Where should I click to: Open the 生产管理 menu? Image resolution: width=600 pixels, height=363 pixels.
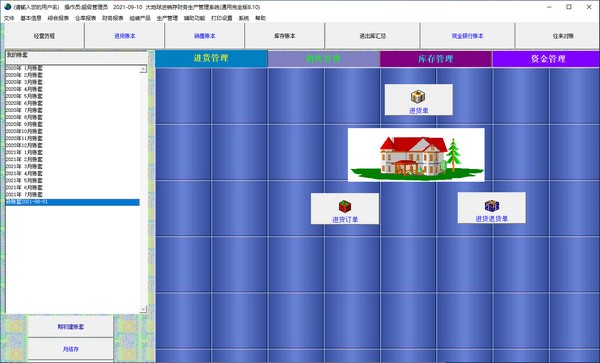167,18
